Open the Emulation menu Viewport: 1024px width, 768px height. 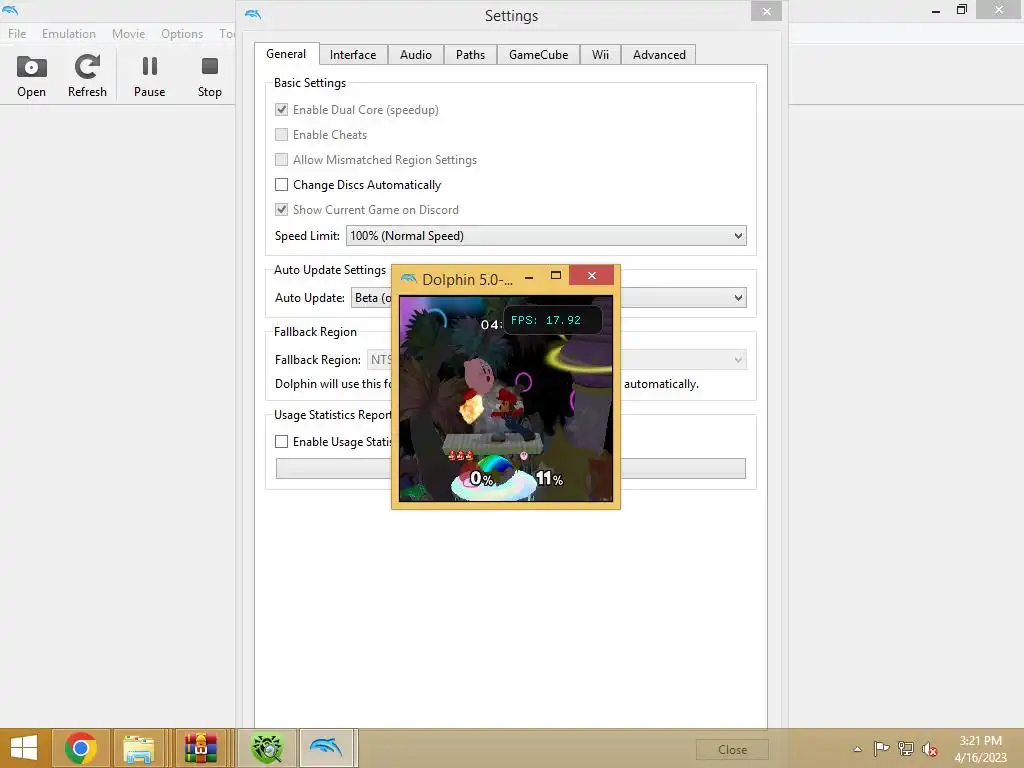(69, 34)
